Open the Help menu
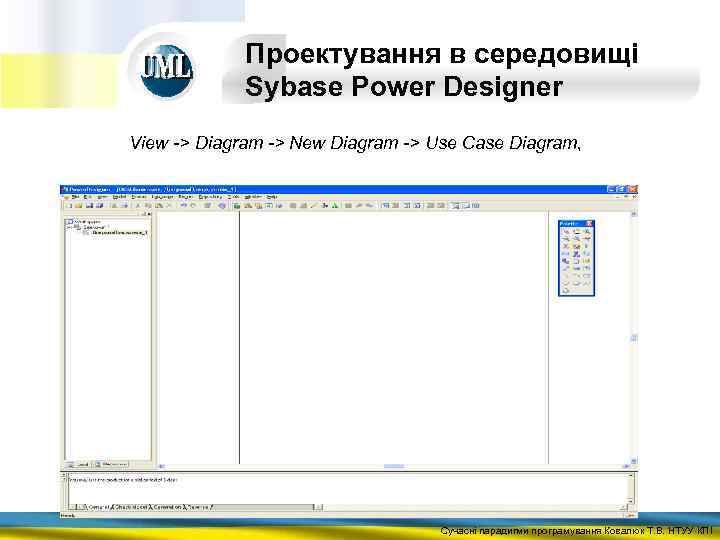The width and height of the screenshot is (720, 540). tap(272, 197)
